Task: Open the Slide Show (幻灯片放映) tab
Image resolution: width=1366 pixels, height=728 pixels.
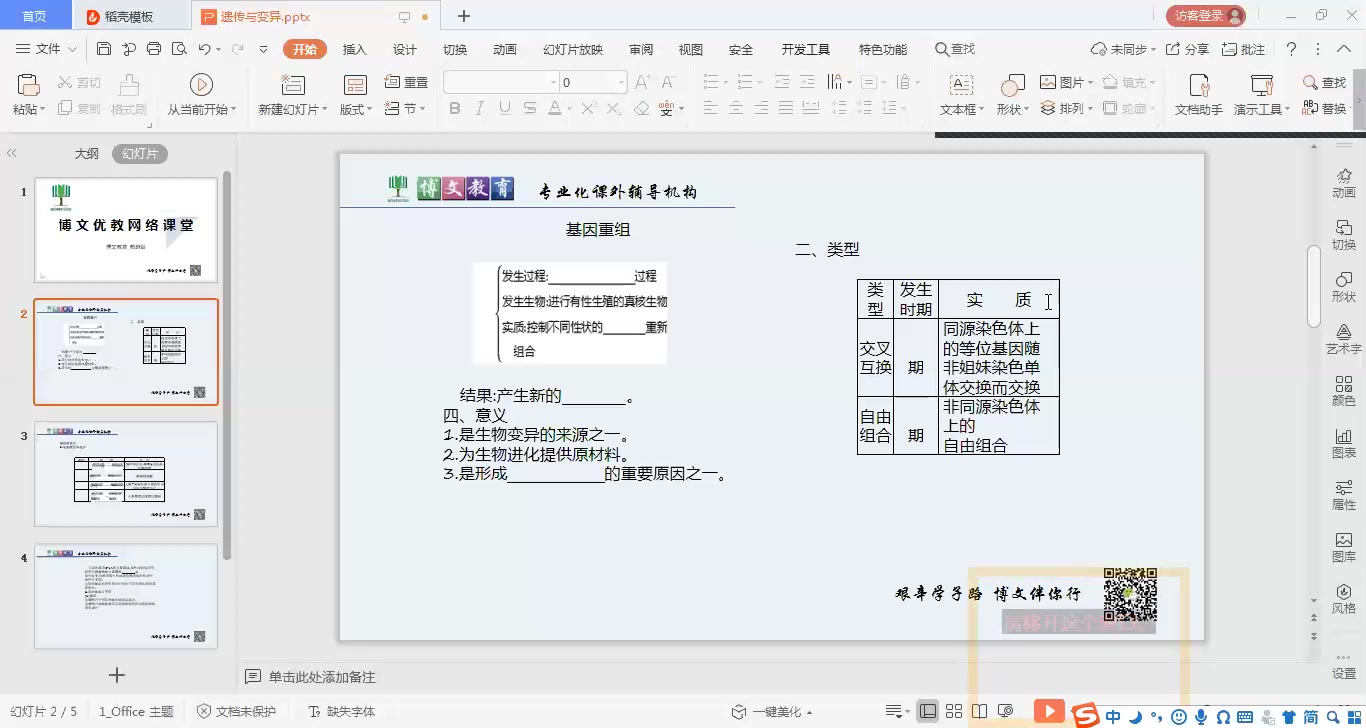Action: 573,49
